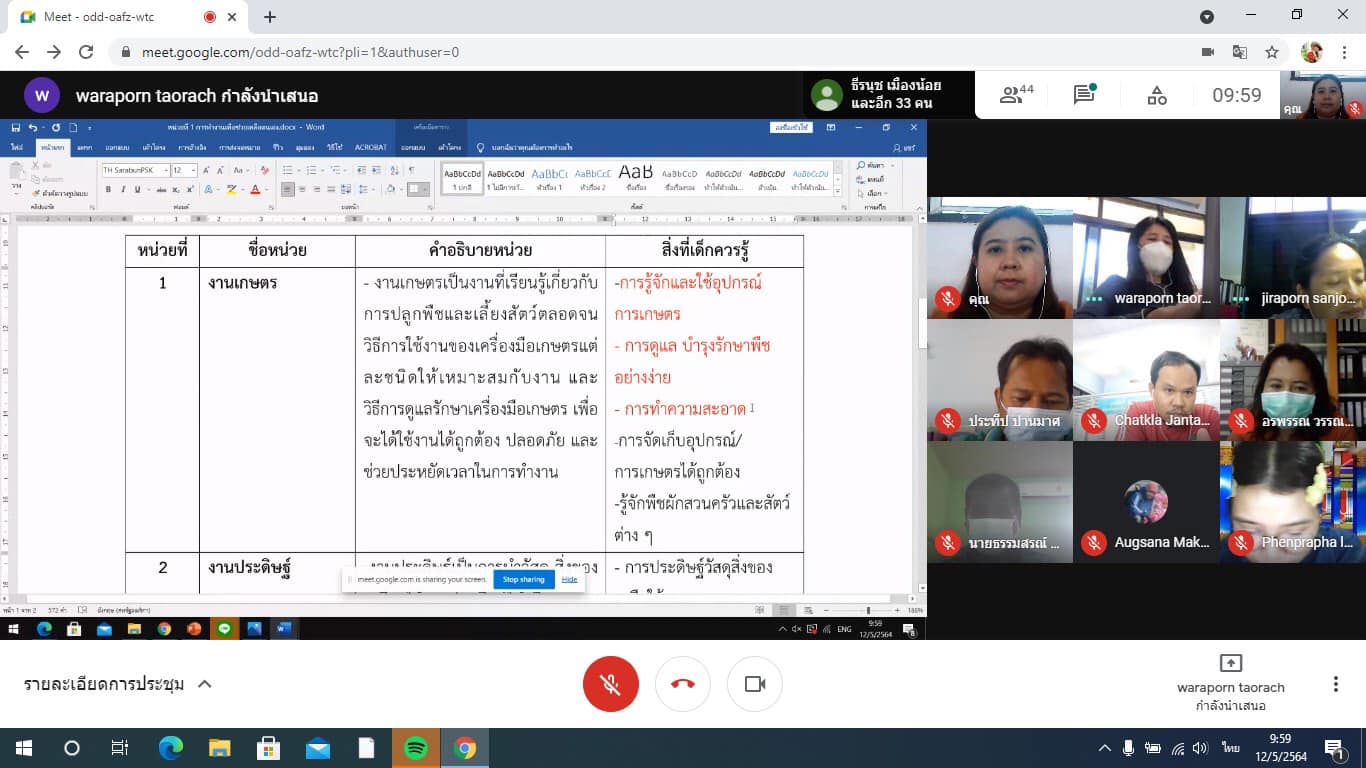1366x768 pixels.
Task: Switch to the ไฟล์ (File) tab in Word
Action: point(17,147)
